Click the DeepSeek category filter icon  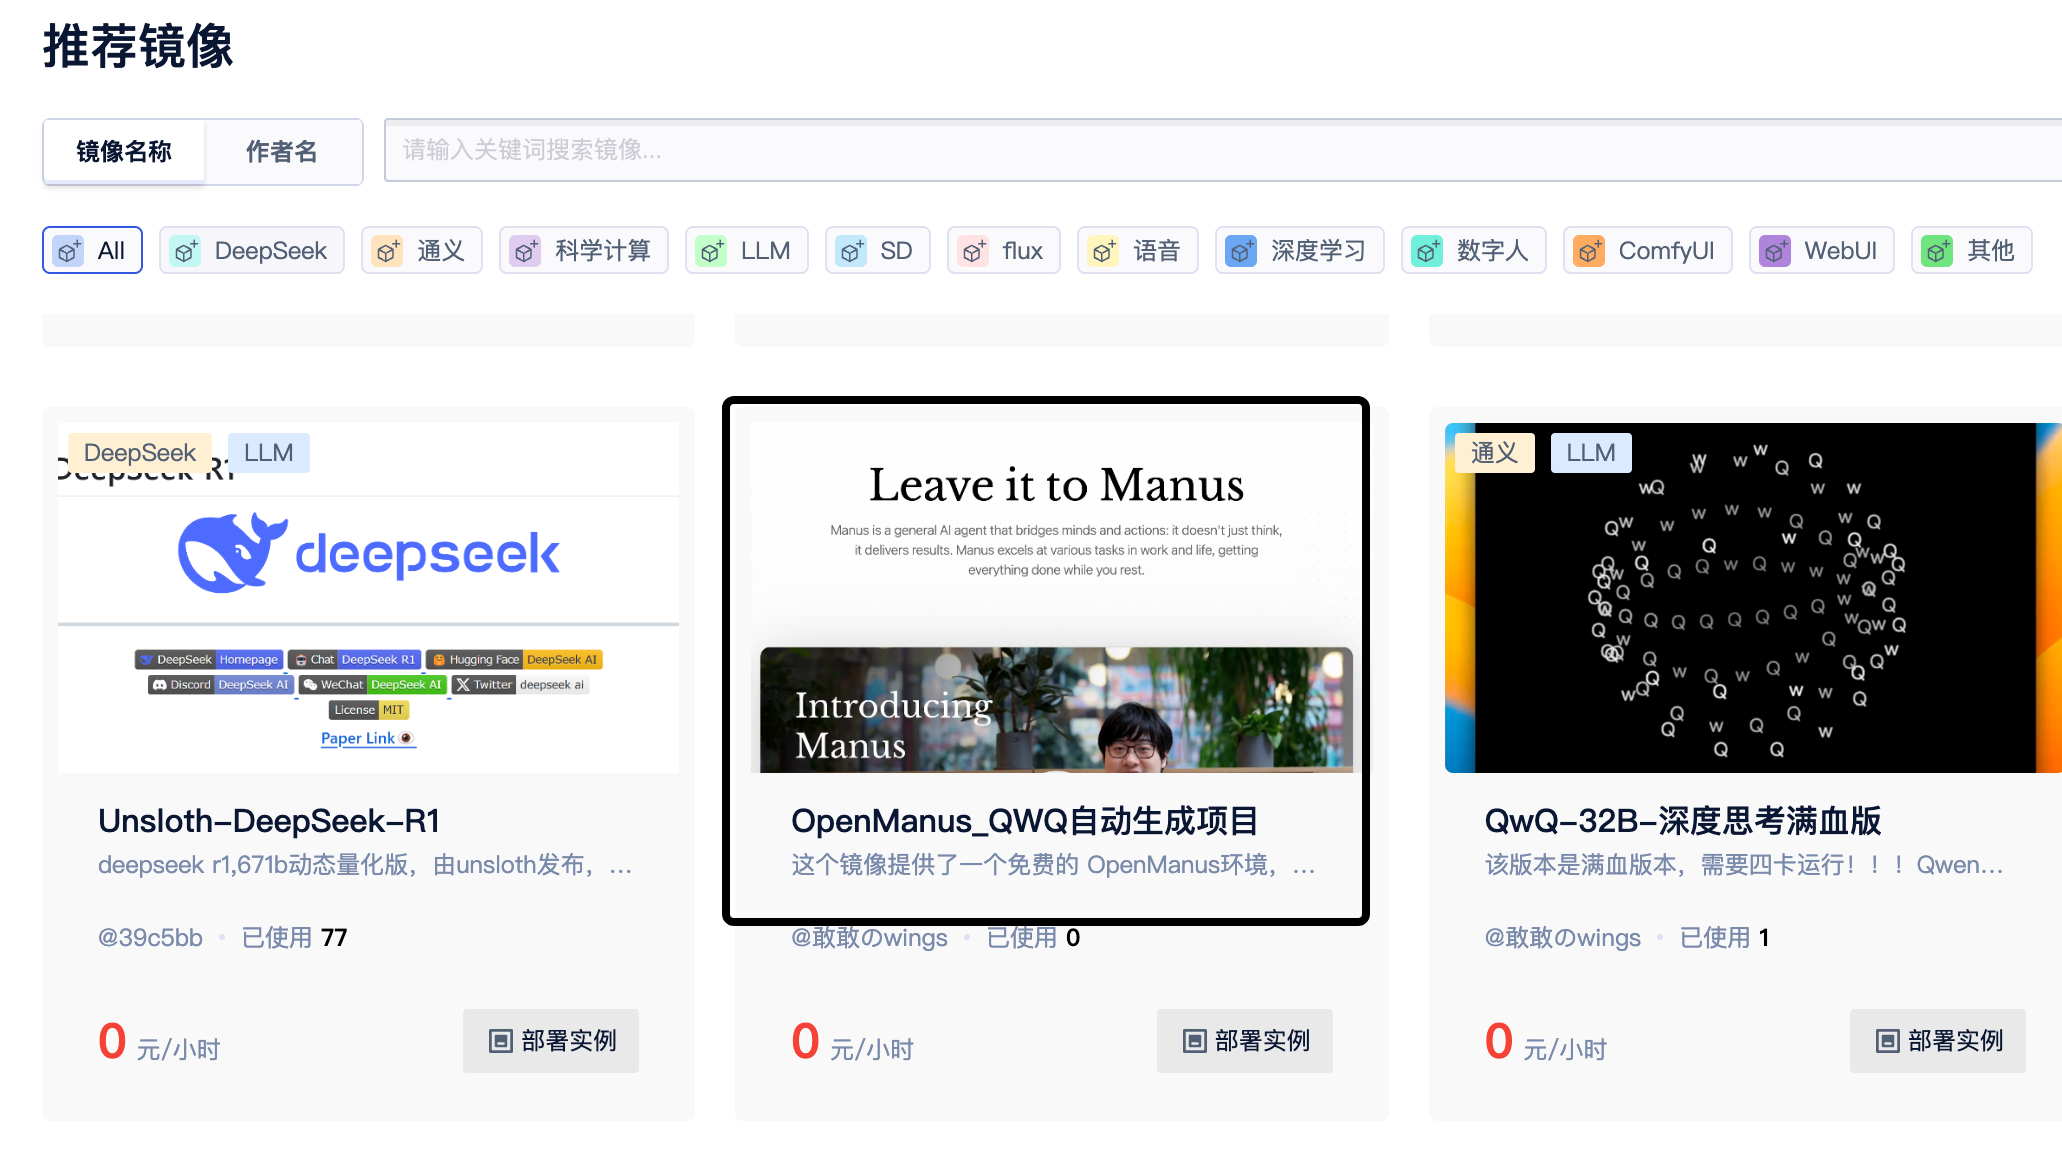(186, 251)
